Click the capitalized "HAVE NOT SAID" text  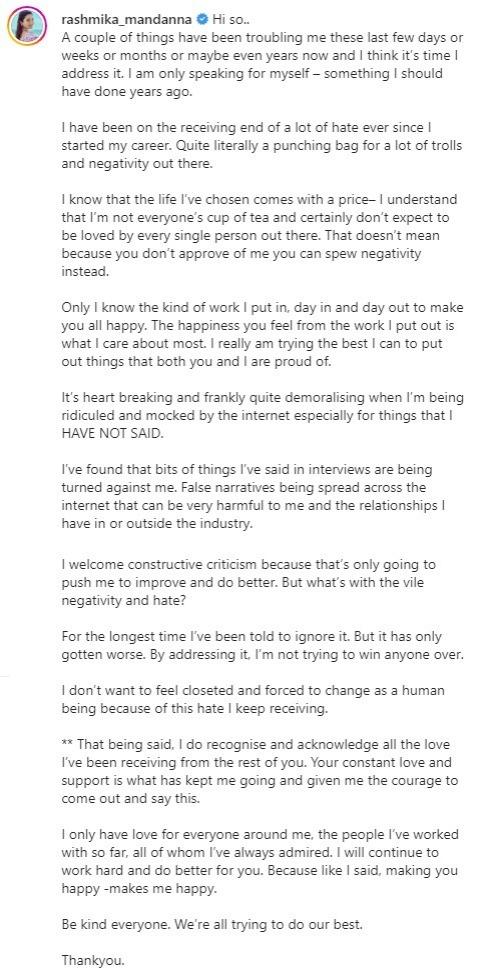coord(112,435)
